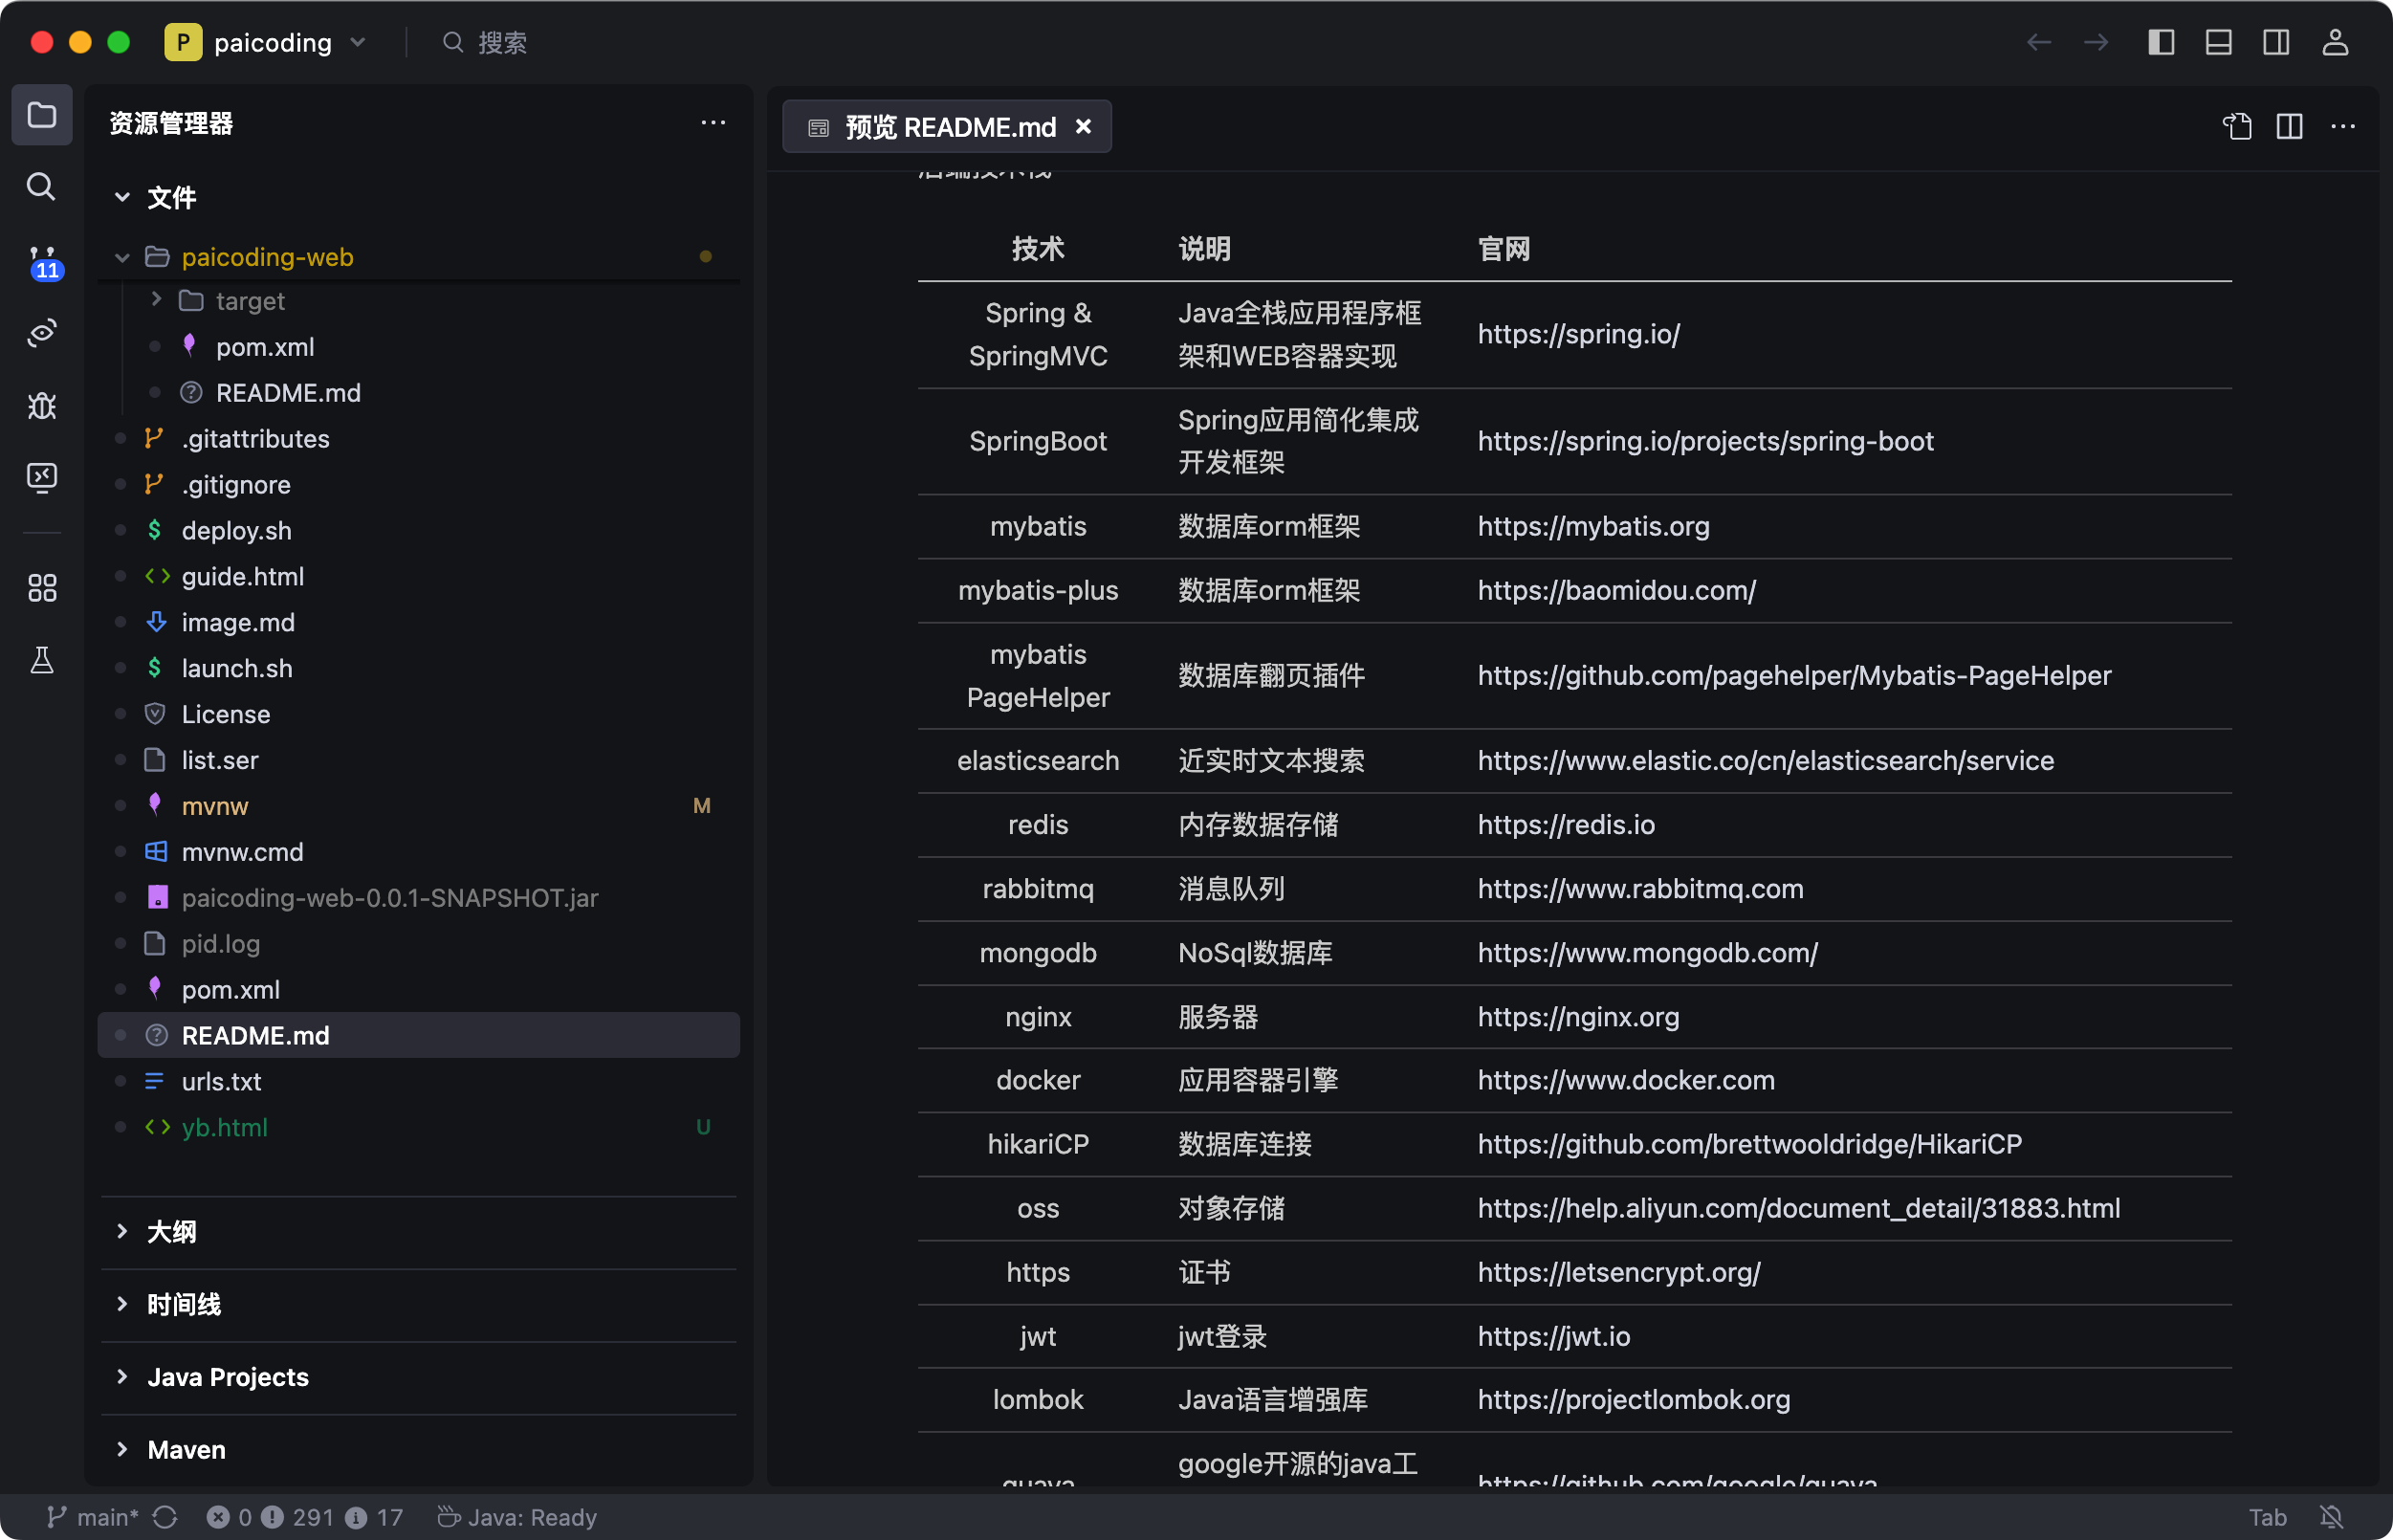This screenshot has width=2393, height=1540.
Task: Open the editor more actions menu
Action: click(2344, 126)
